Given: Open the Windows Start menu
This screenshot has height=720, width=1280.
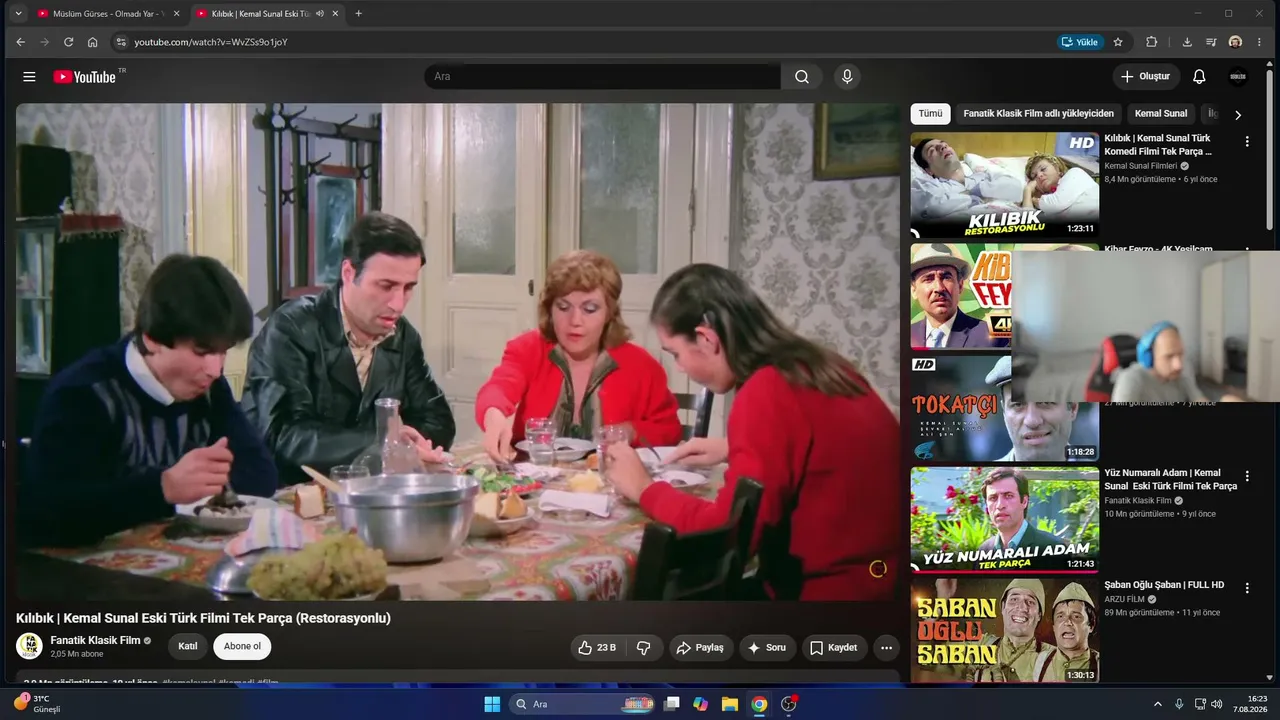Looking at the screenshot, I should tap(492, 704).
